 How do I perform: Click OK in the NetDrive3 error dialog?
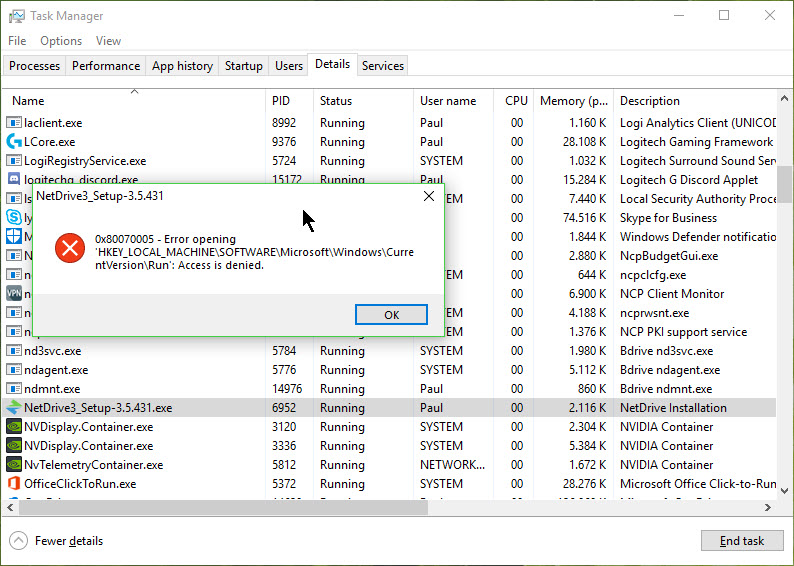[x=391, y=314]
